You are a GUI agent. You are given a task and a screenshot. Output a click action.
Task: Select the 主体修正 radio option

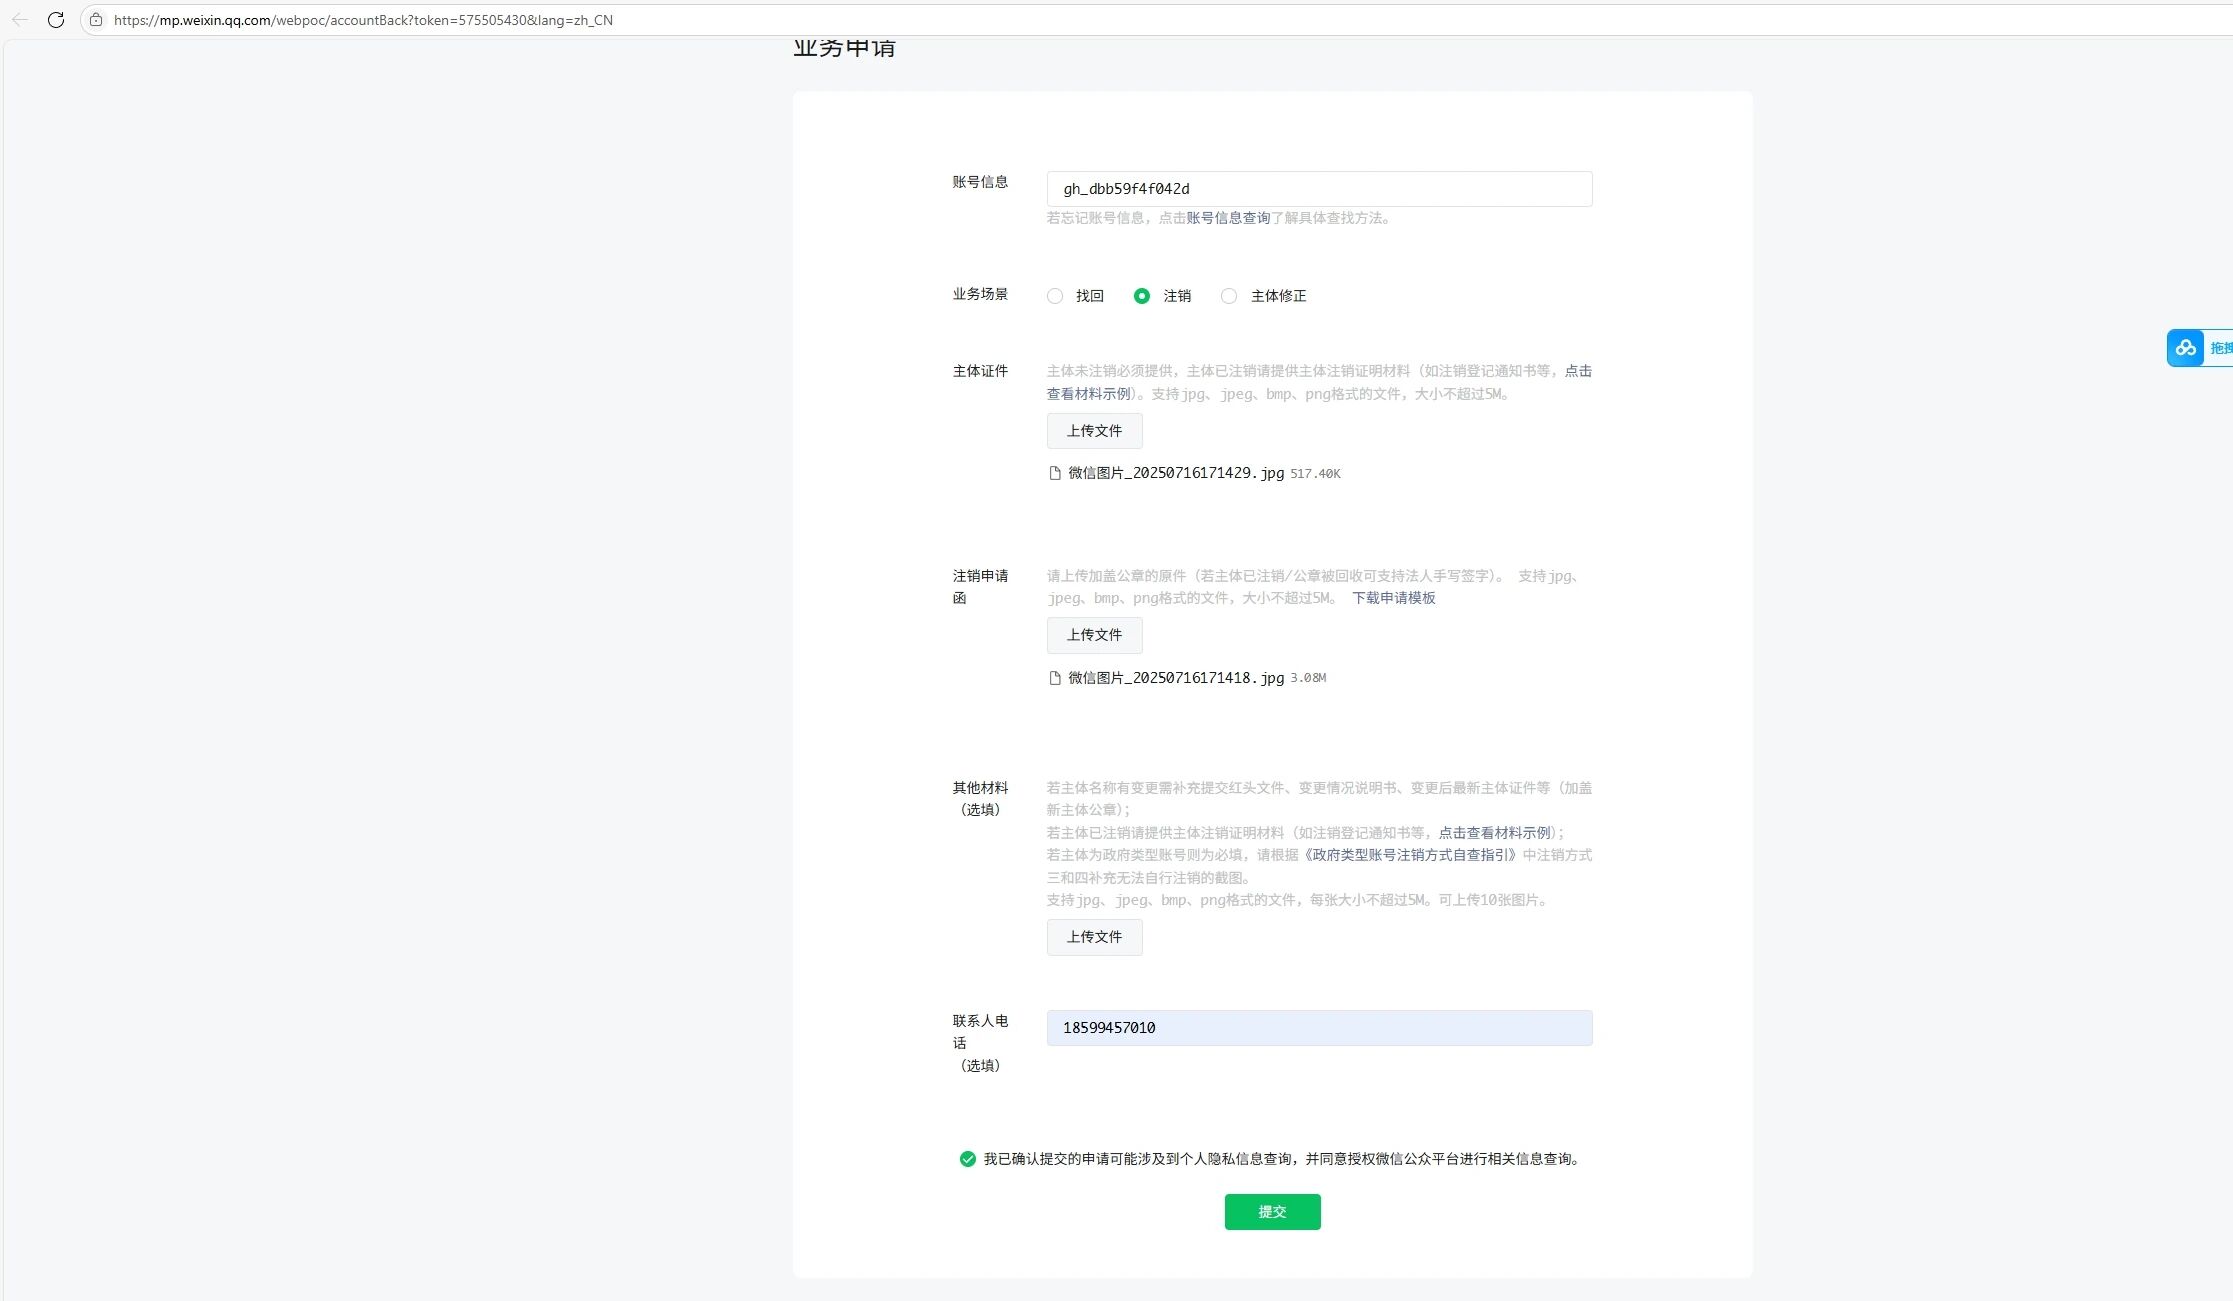(1229, 296)
